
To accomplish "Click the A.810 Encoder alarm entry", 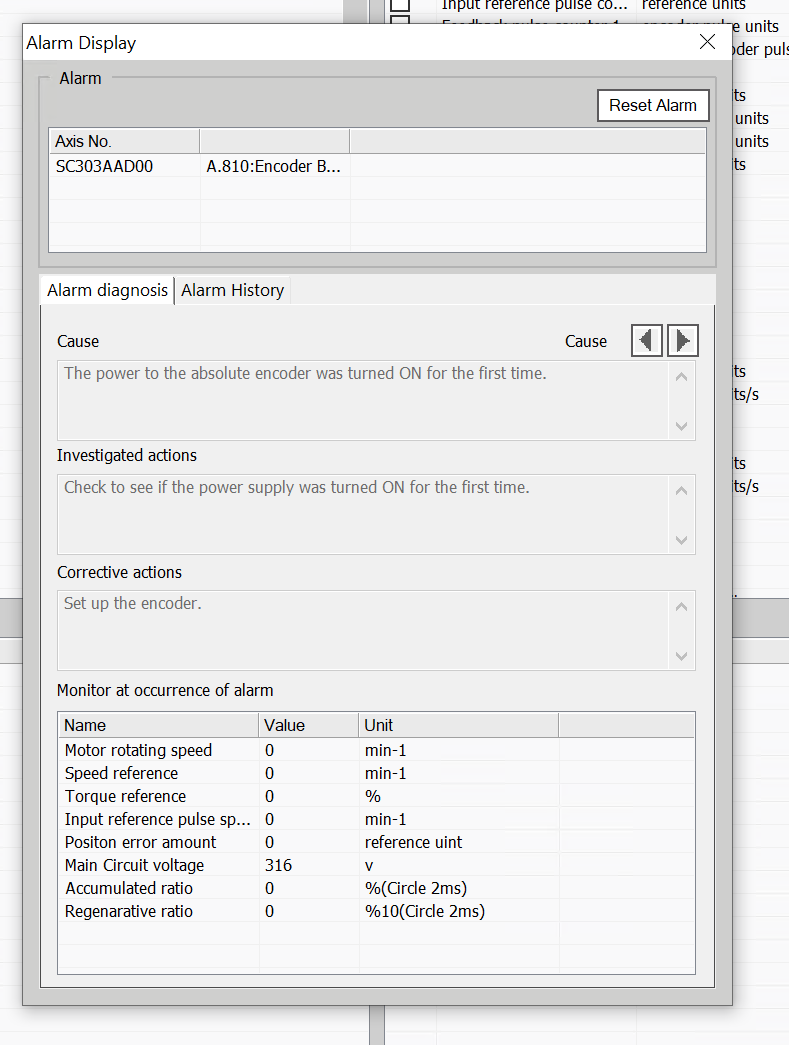I will point(273,167).
